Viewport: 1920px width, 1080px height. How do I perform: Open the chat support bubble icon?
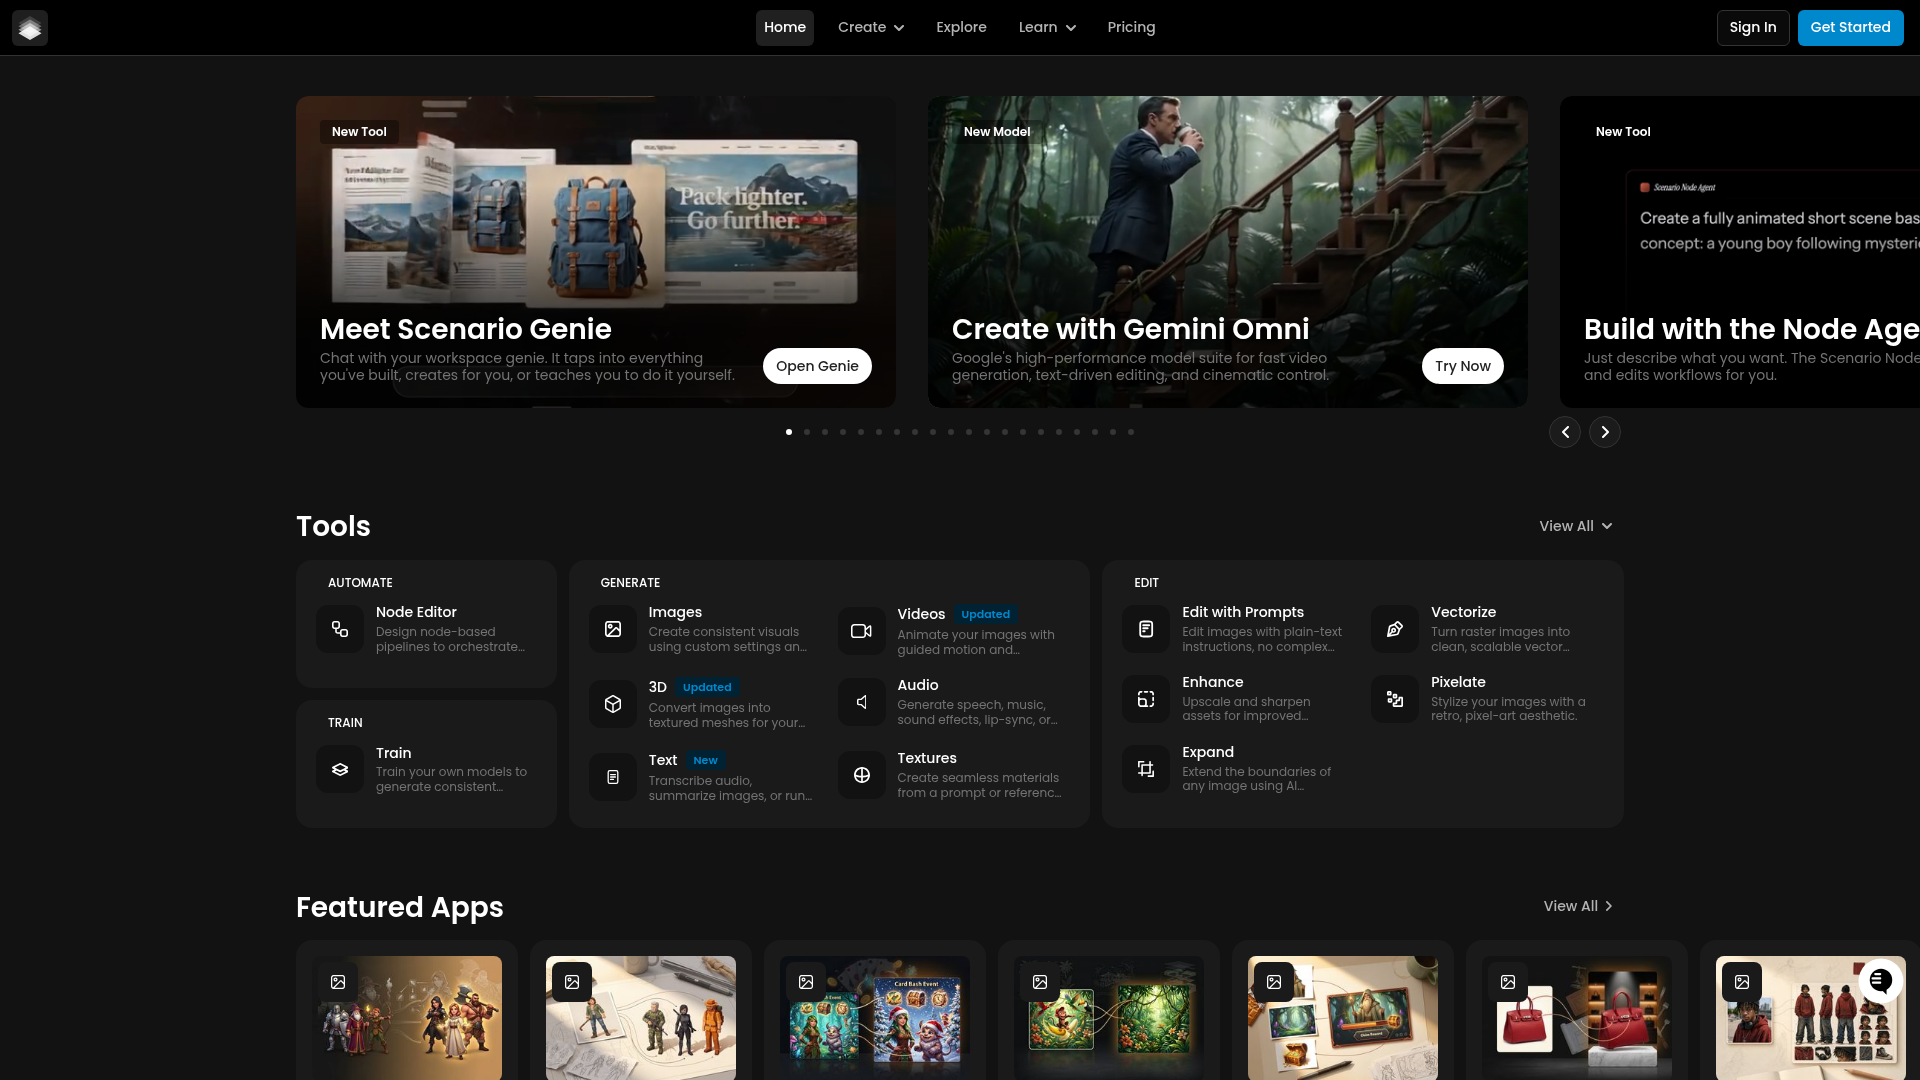pos(1880,981)
